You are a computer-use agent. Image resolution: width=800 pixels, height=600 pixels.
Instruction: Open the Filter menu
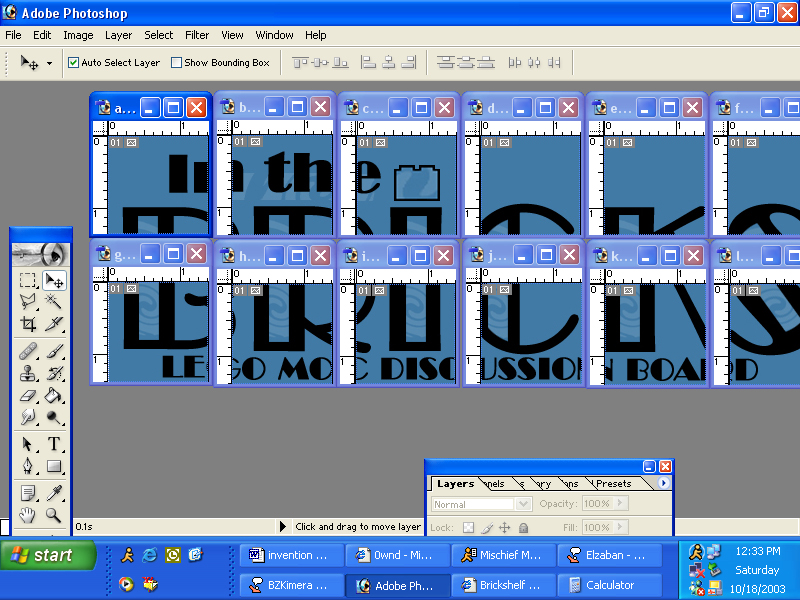[196, 34]
